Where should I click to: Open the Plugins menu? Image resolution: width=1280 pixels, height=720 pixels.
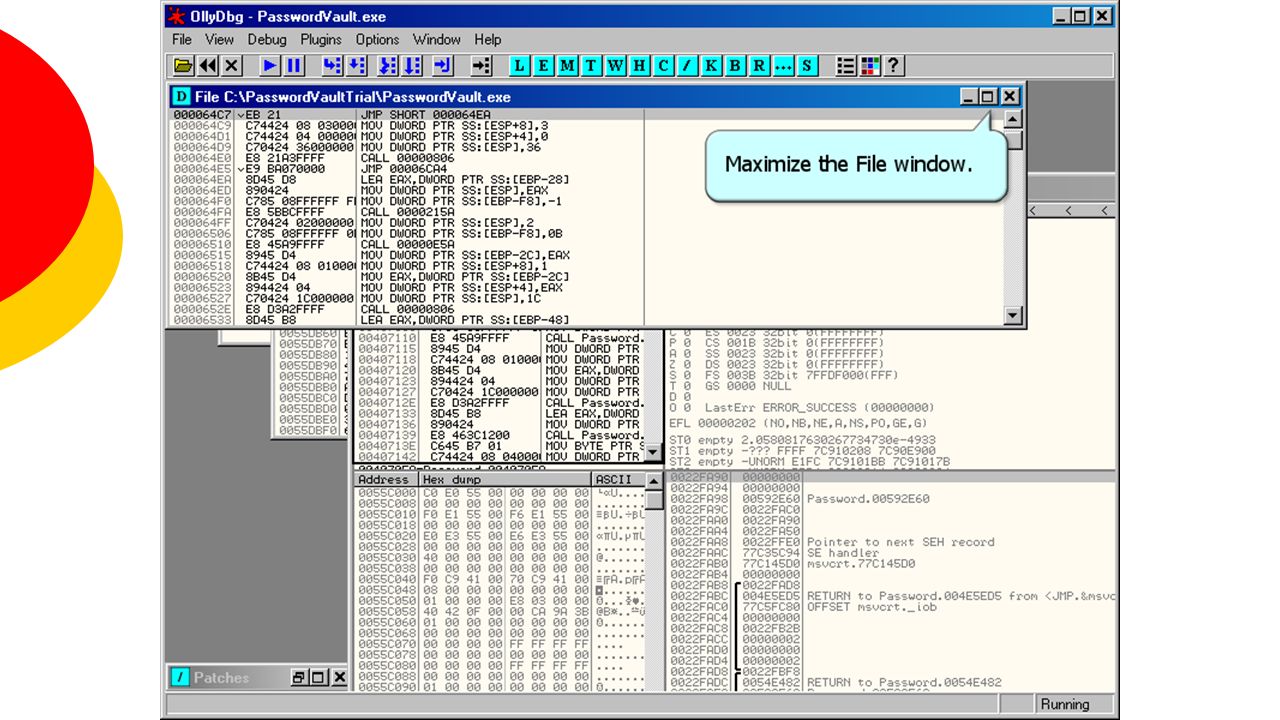321,40
